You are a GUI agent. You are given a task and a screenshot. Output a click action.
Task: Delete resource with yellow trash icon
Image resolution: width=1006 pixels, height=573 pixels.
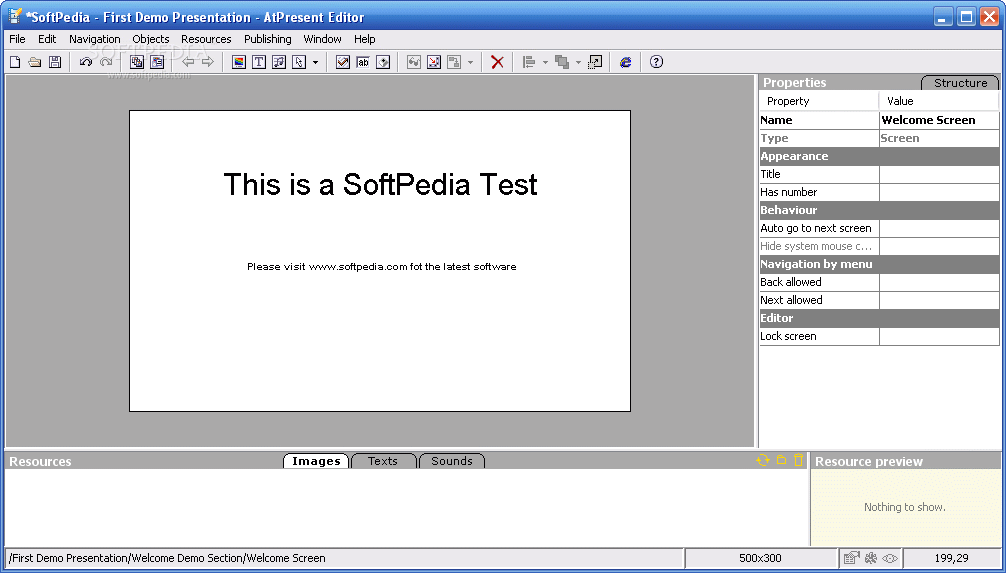click(x=798, y=460)
